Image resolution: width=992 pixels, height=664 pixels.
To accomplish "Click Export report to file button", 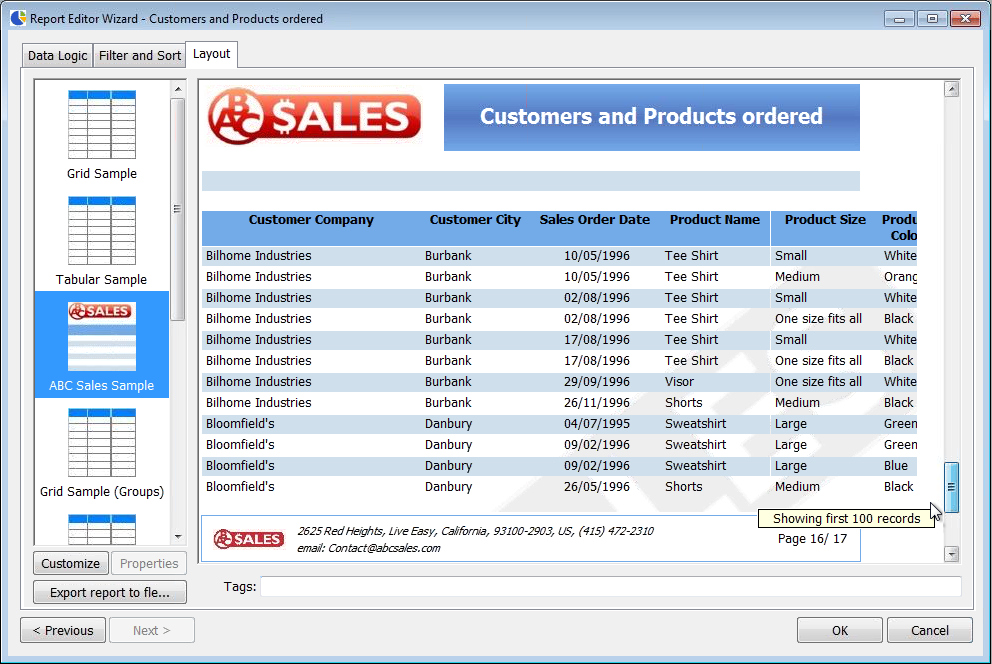I will [110, 592].
